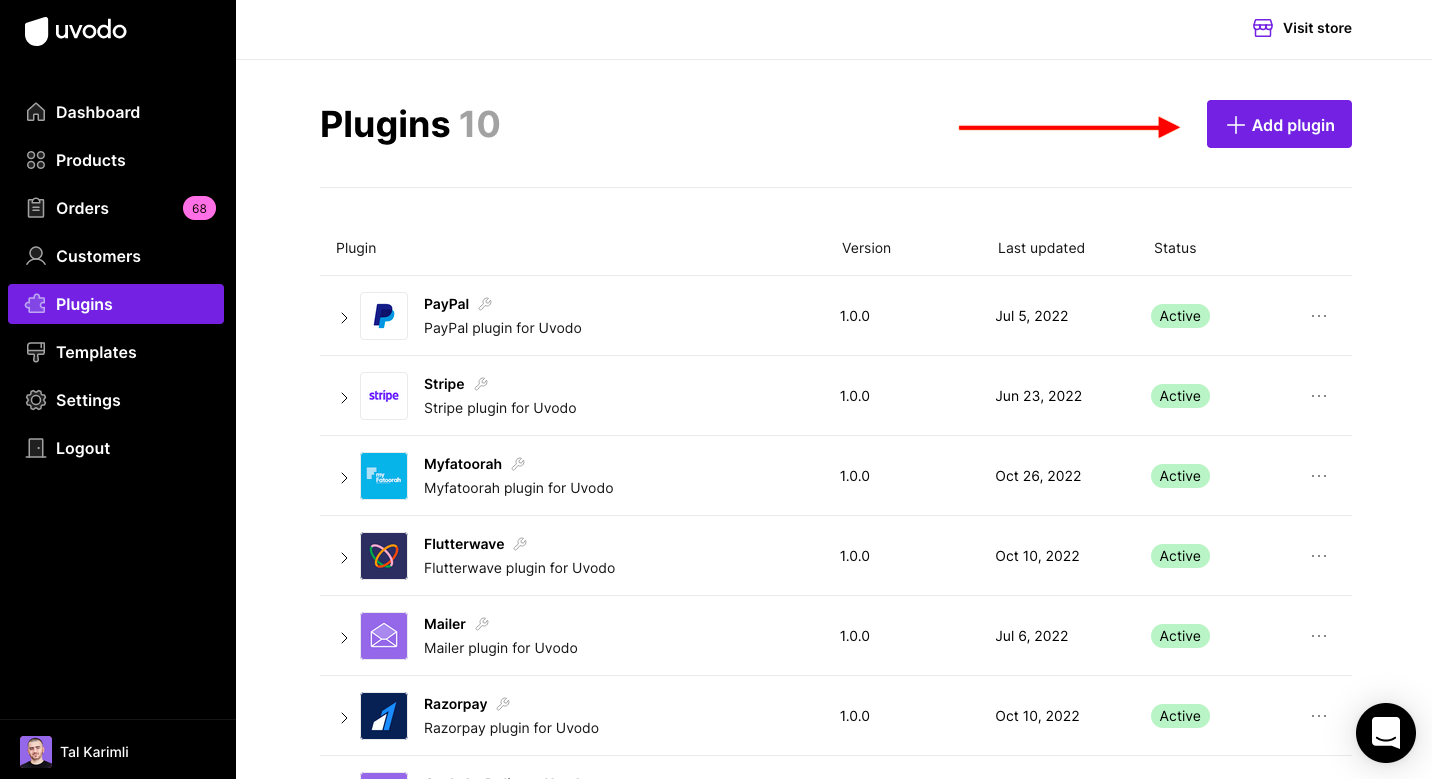
Task: Click the wrench icon next to Myfatoorah
Action: (518, 464)
